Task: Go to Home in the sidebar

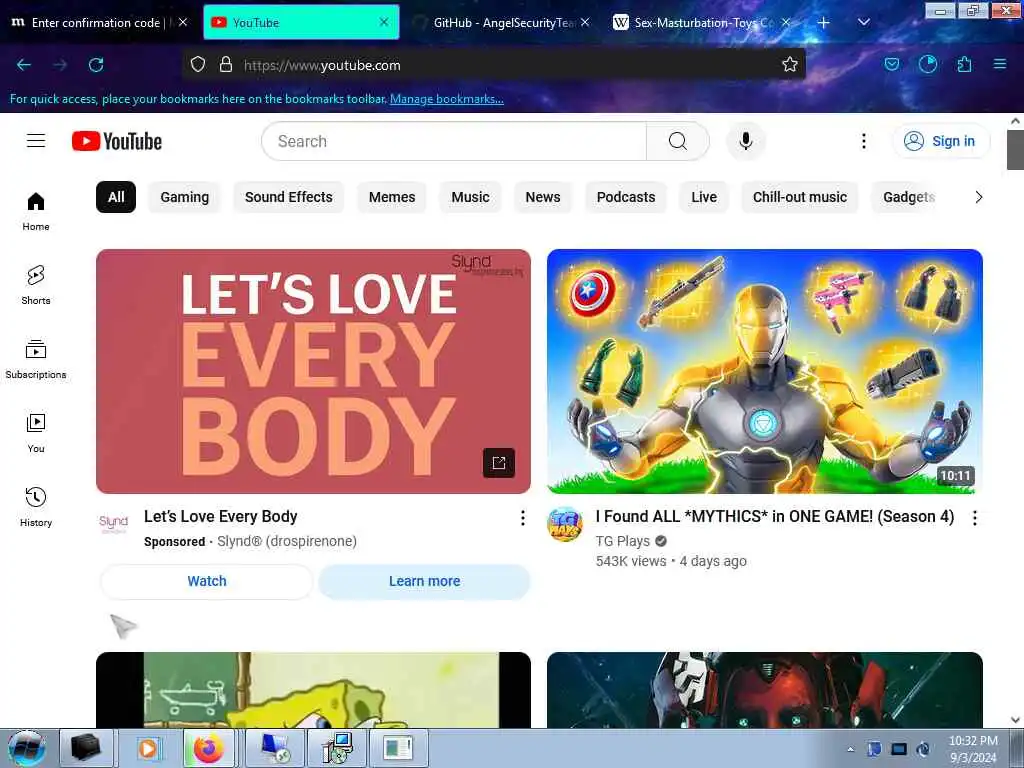Action: coord(36,212)
